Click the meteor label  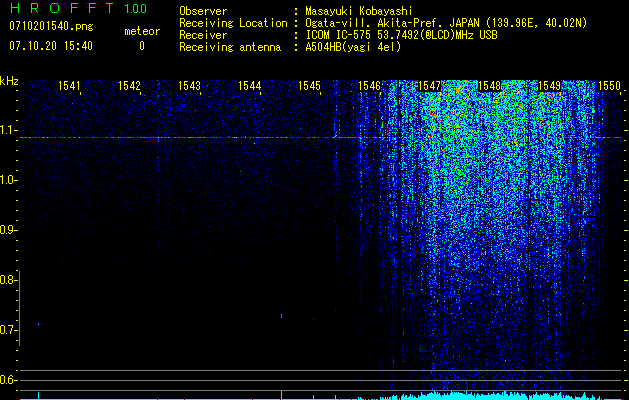142,31
